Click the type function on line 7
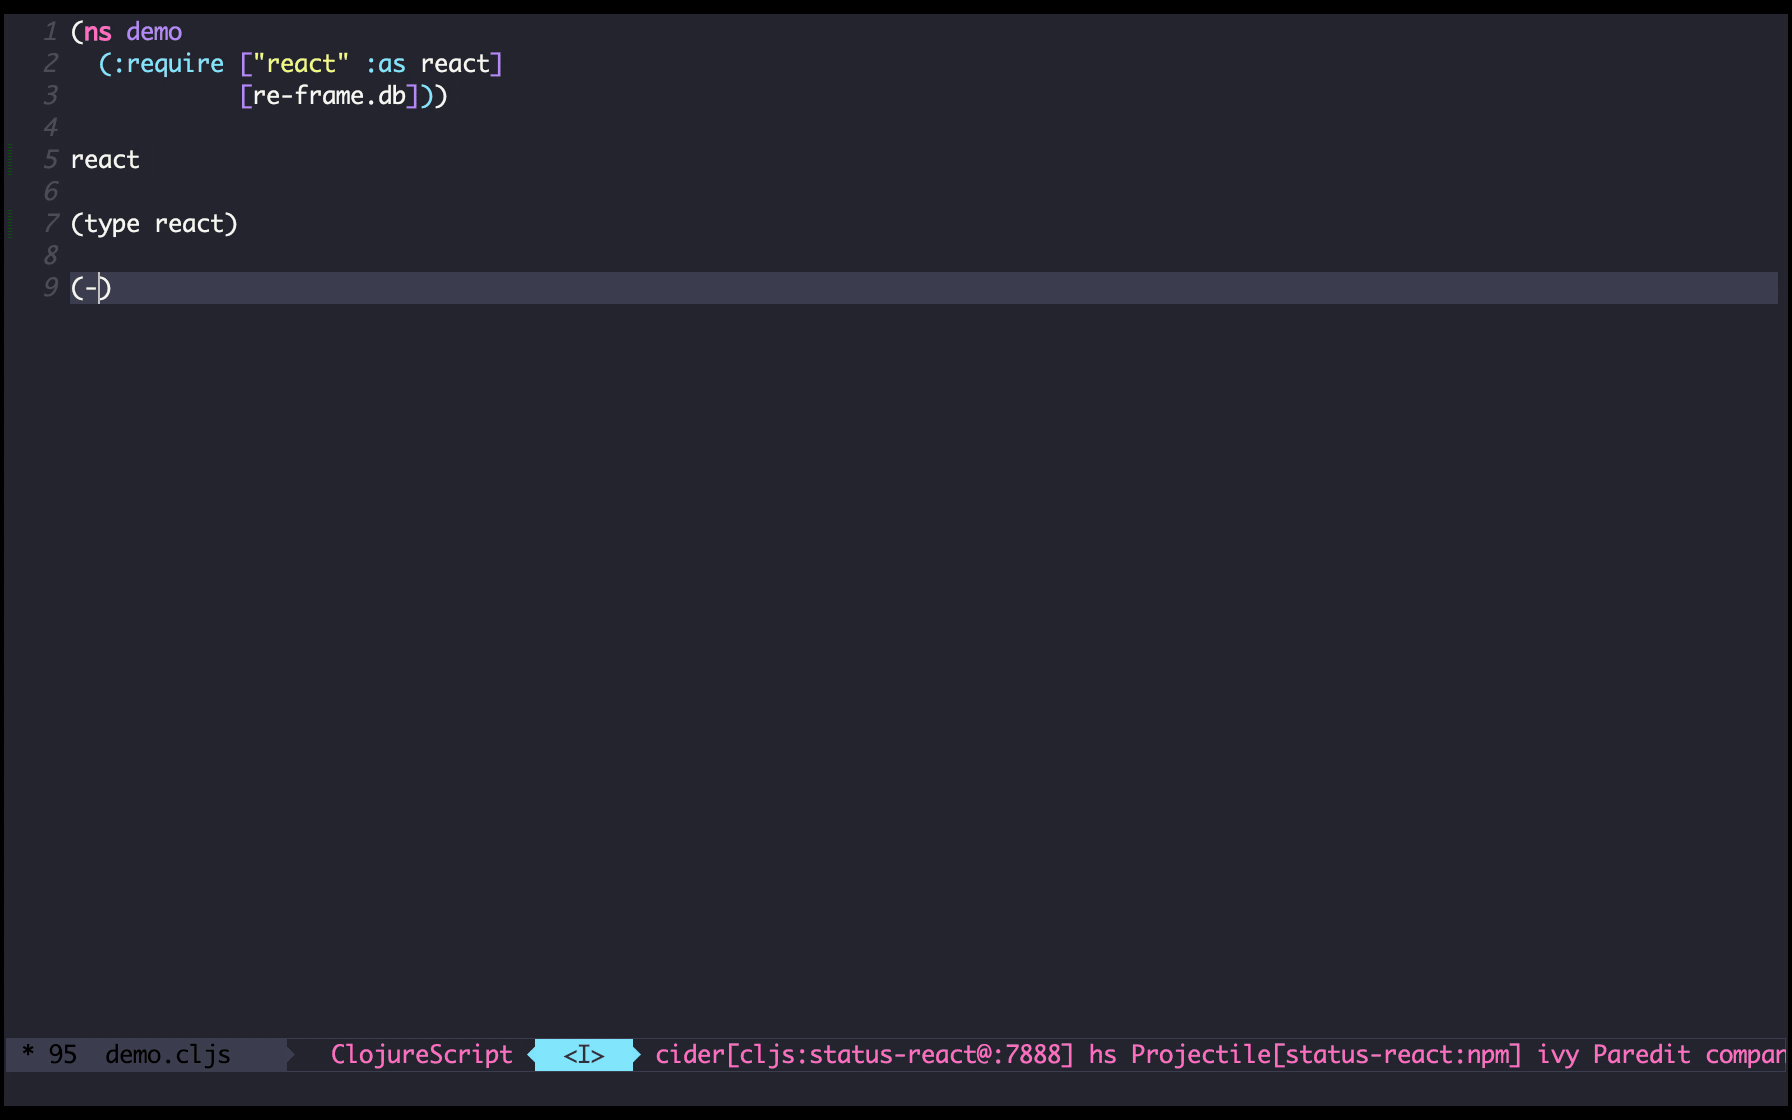The height and width of the screenshot is (1120, 1792). point(112,224)
